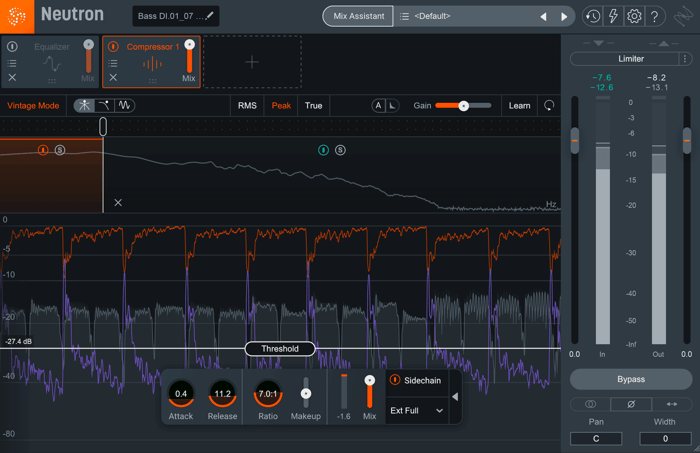This screenshot has height=453, width=700.
Task: Click the lightning bolt zero latency icon
Action: pos(613,17)
